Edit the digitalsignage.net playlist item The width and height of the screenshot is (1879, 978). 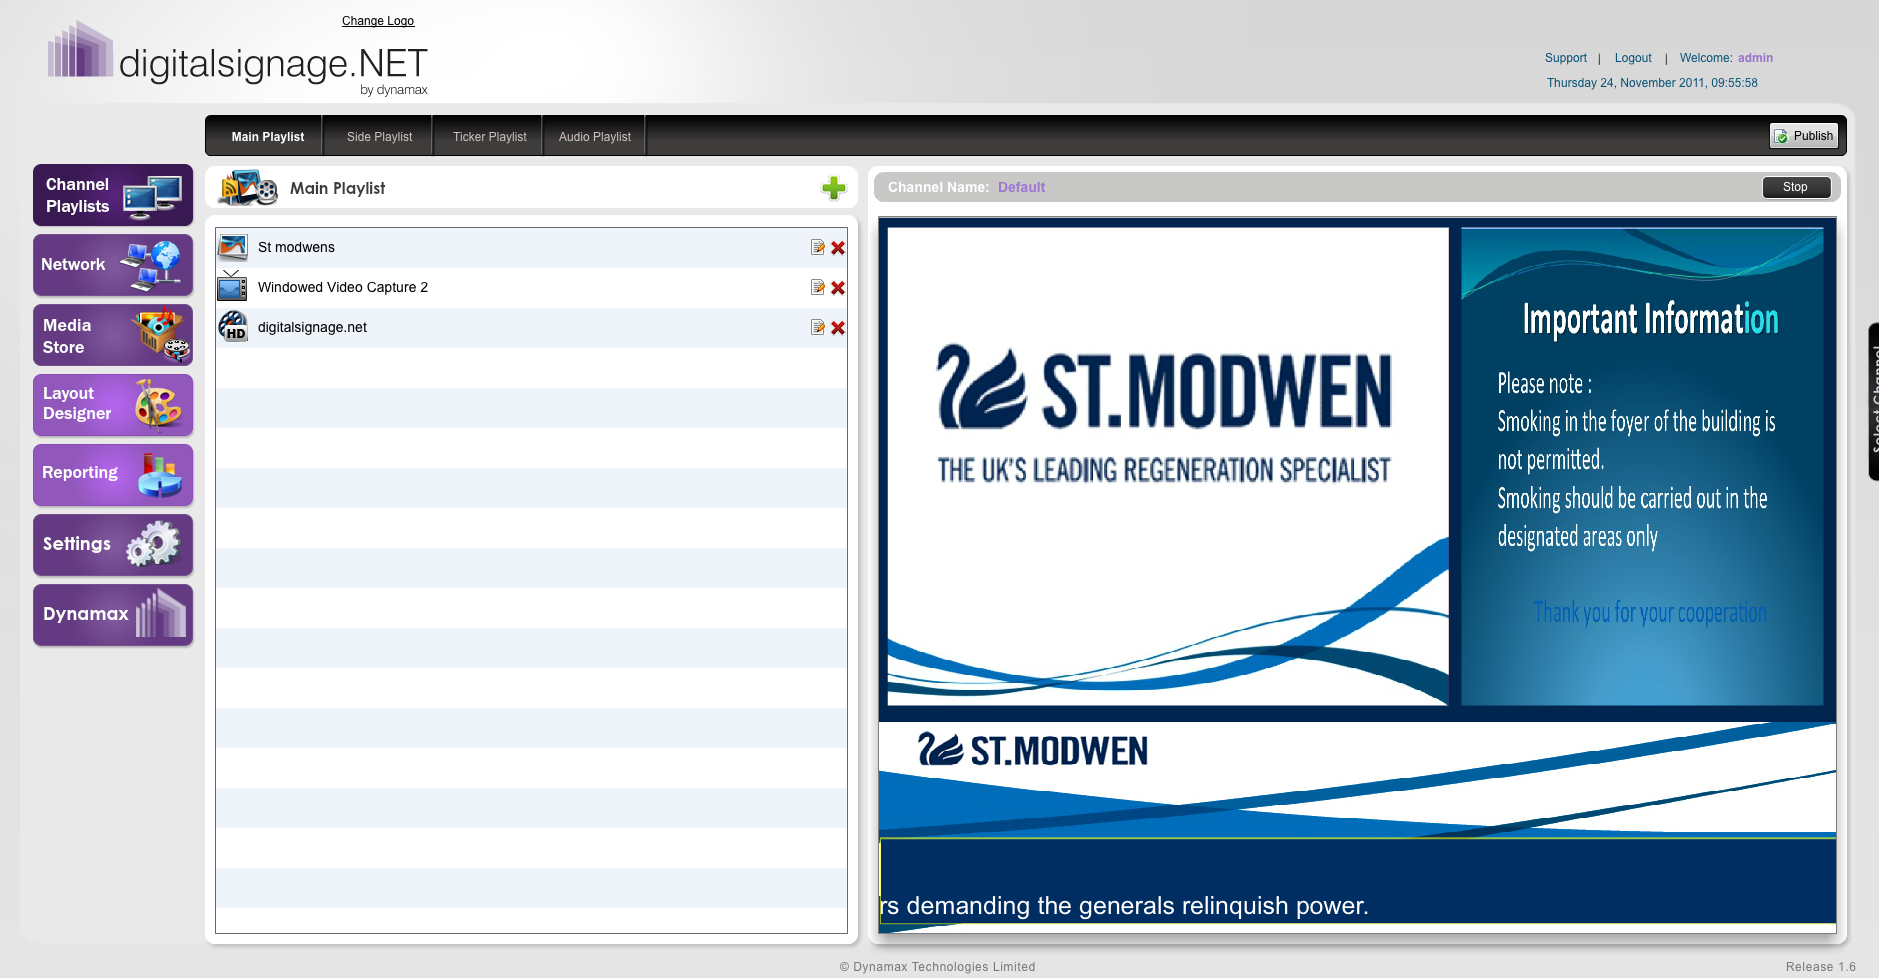818,327
